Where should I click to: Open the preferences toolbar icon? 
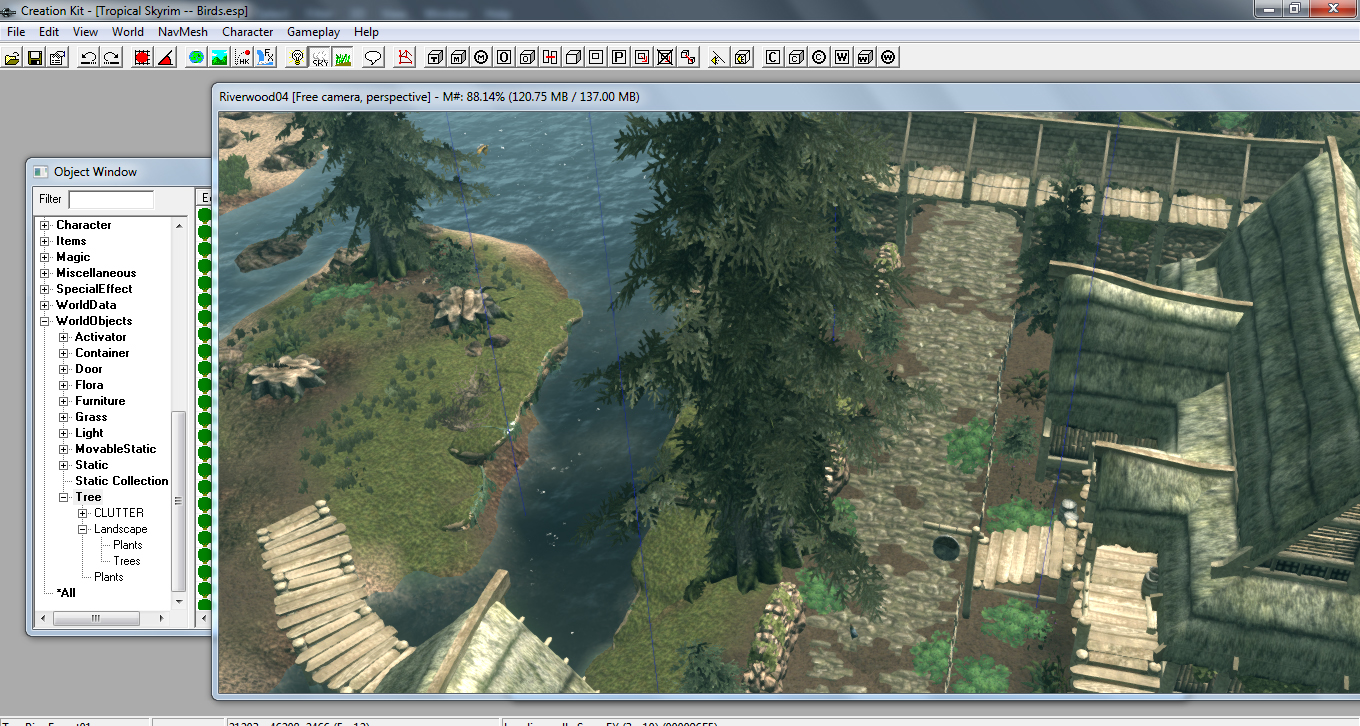click(58, 57)
